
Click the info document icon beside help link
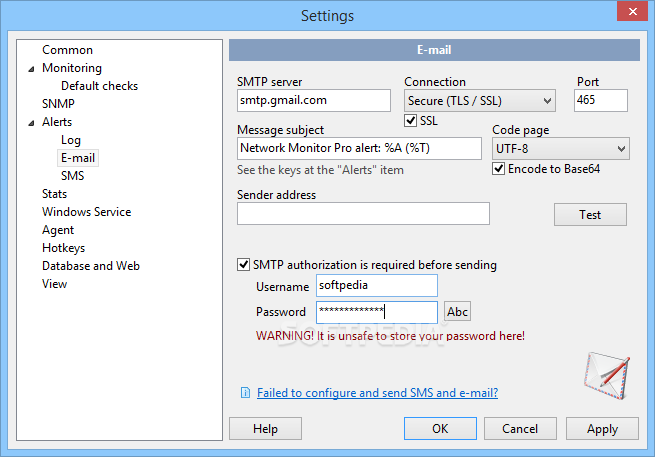(246, 393)
